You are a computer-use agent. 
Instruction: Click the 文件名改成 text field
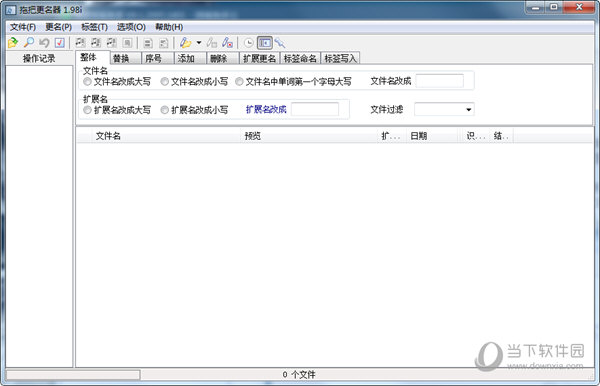(439, 81)
